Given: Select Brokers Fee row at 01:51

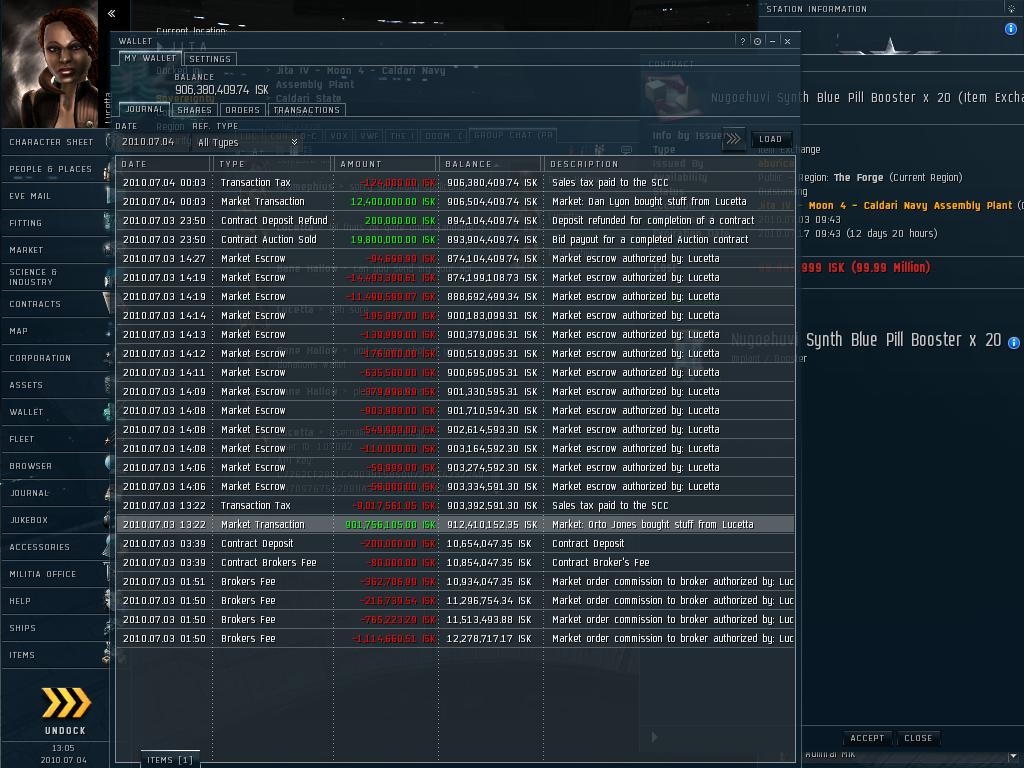Looking at the screenshot, I should point(455,581).
